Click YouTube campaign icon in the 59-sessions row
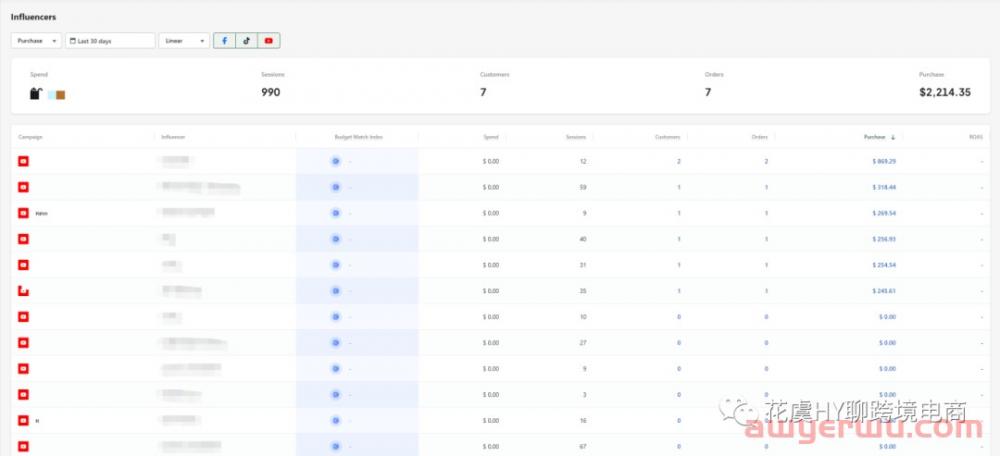 (x=24, y=188)
